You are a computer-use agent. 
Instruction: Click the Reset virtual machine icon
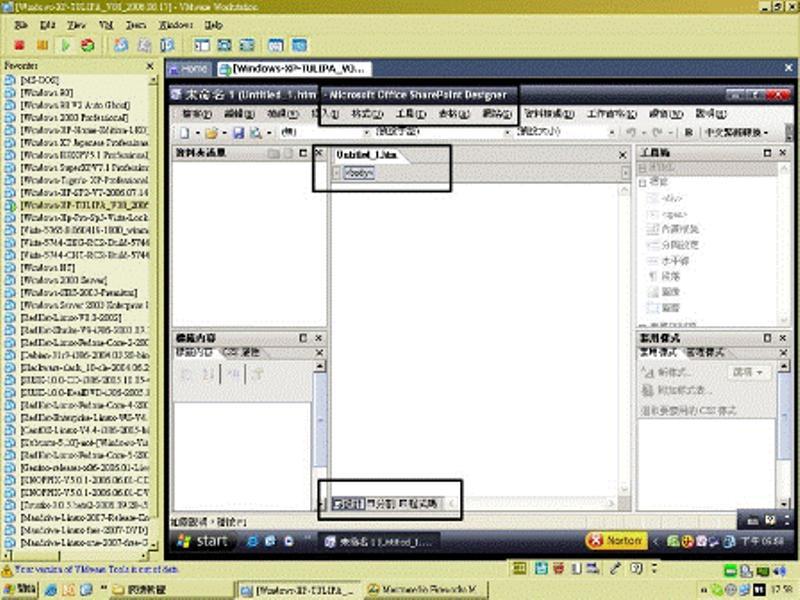(88, 45)
